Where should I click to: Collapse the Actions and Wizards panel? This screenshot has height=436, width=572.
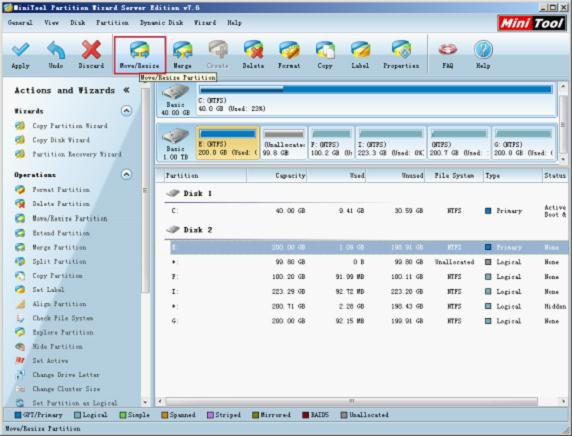tap(127, 90)
